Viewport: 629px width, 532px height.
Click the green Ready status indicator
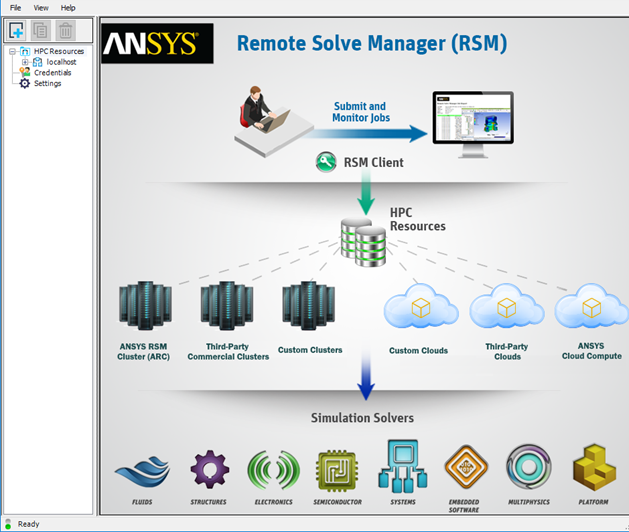pyautogui.click(x=8, y=525)
